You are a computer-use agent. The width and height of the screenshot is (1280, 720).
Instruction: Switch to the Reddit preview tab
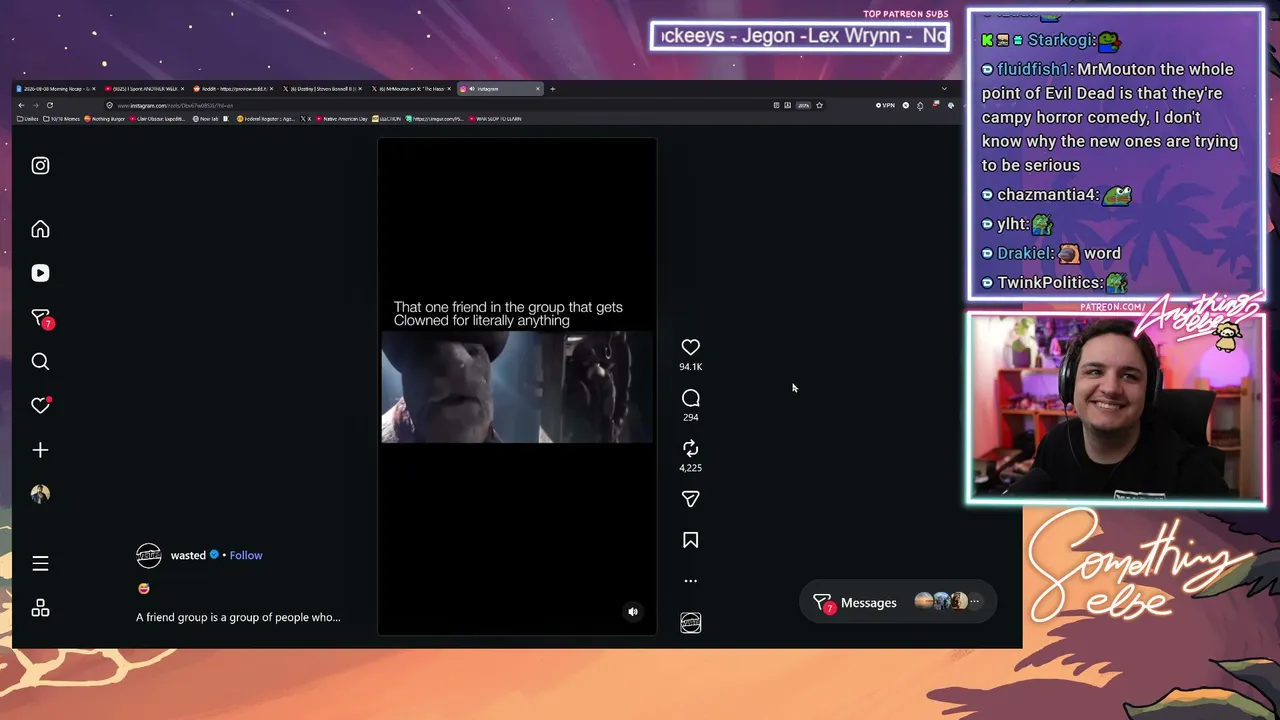[x=233, y=89]
